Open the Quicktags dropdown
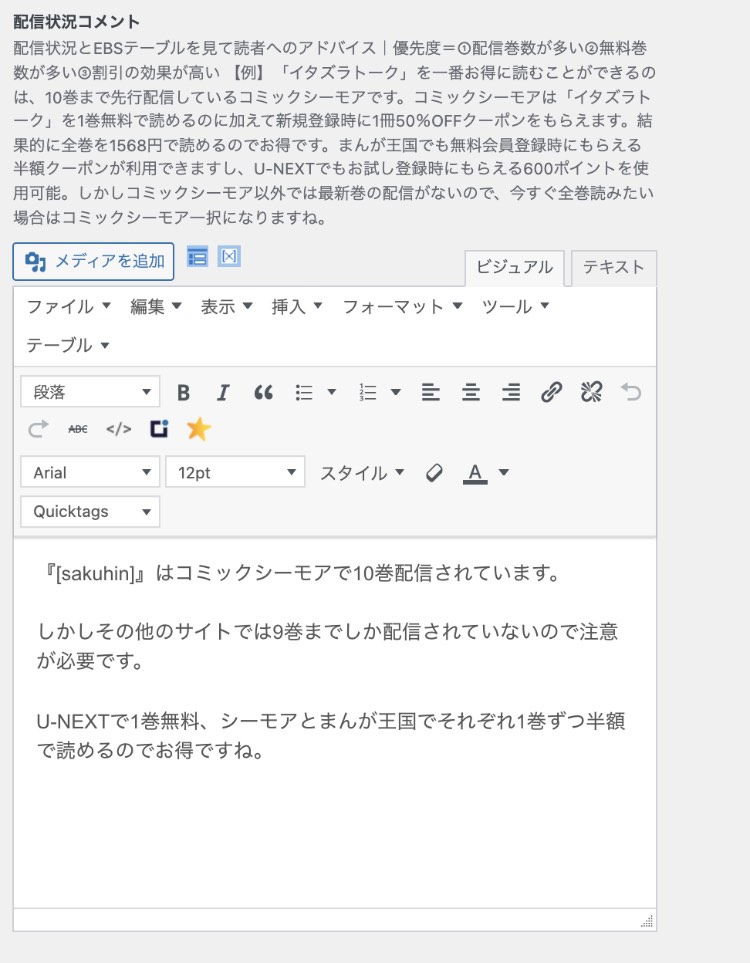 coord(90,512)
